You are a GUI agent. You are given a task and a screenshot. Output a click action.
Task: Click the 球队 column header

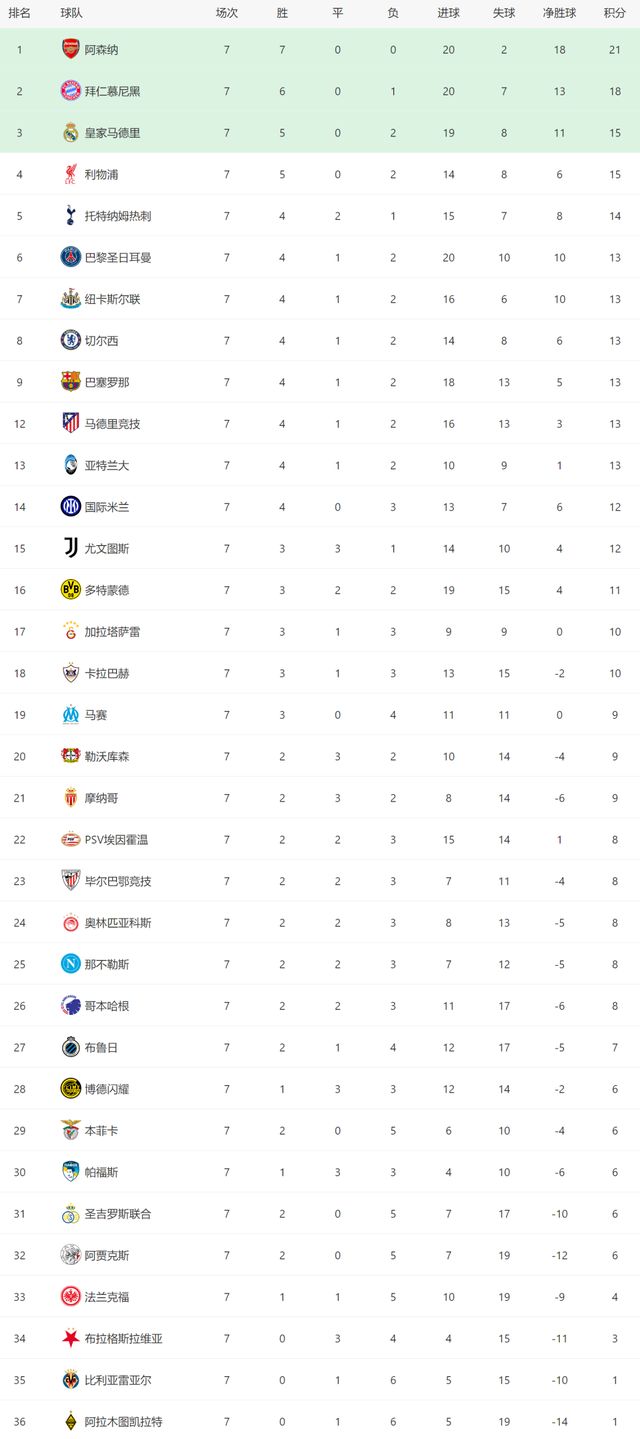click(x=71, y=13)
